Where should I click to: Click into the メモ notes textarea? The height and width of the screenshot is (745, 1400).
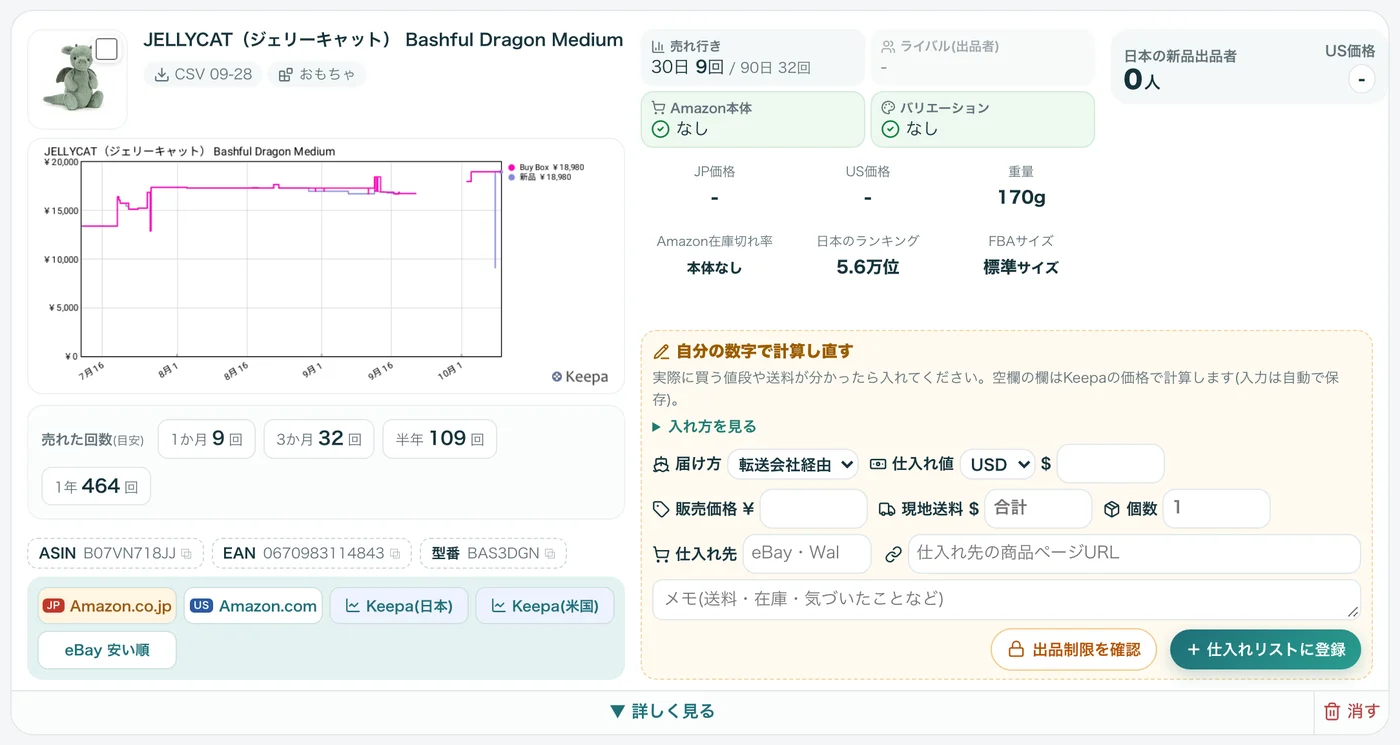pyautogui.click(x=1006, y=599)
